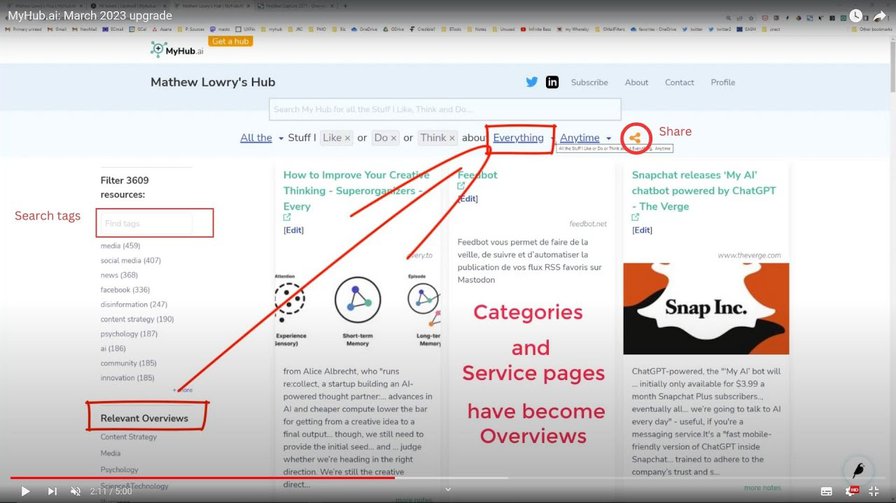Filter by the 'social media (407)' tag
896x503 pixels.
(x=130, y=260)
